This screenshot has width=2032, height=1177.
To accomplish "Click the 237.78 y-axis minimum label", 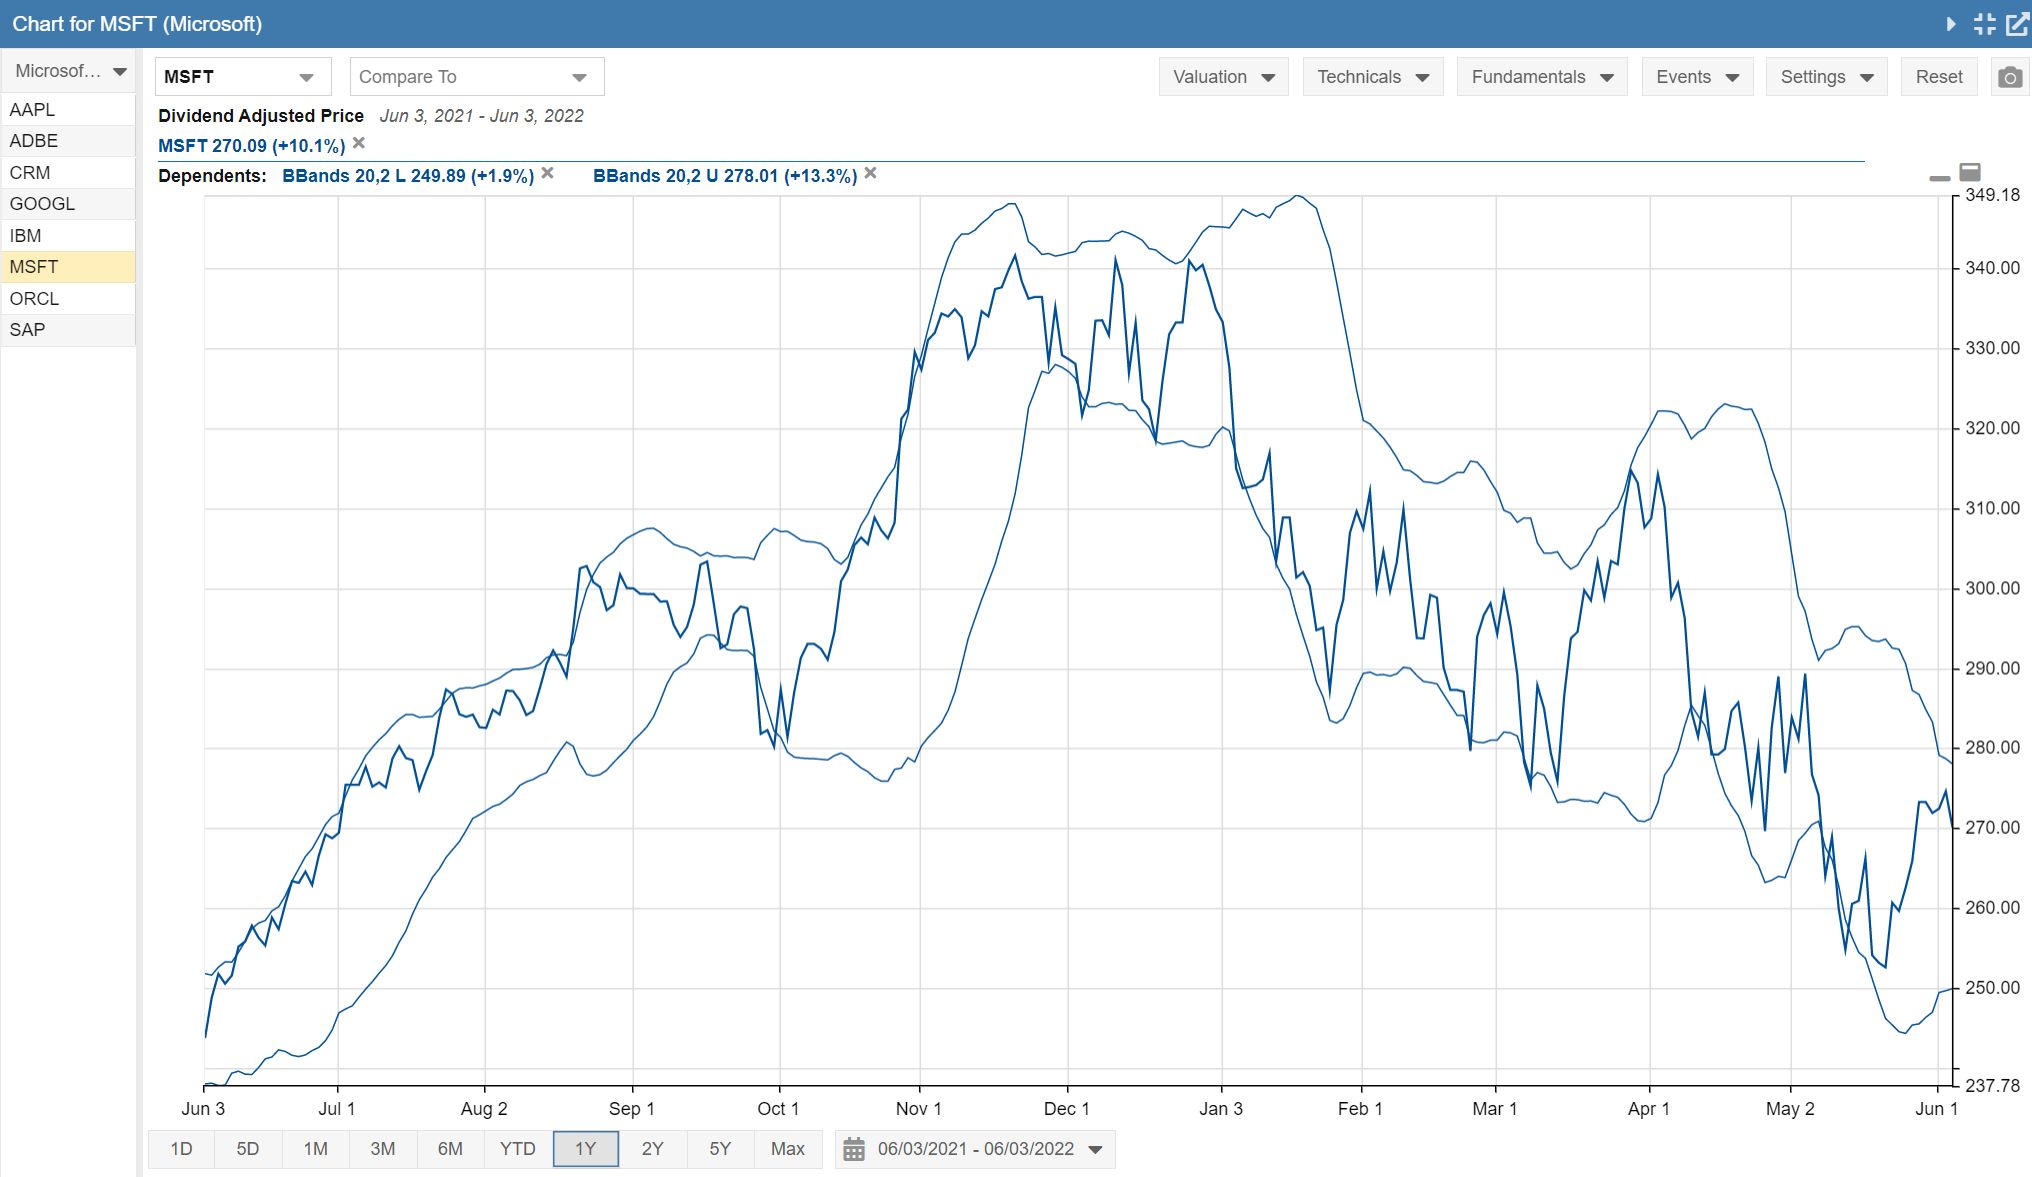I will click(x=1992, y=1085).
